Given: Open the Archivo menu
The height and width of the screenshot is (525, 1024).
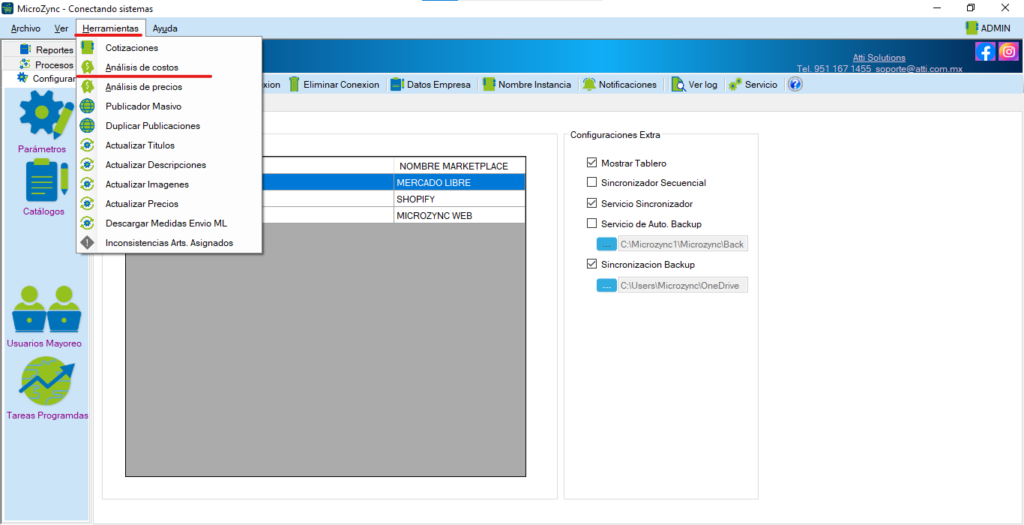Looking at the screenshot, I should [x=25, y=28].
